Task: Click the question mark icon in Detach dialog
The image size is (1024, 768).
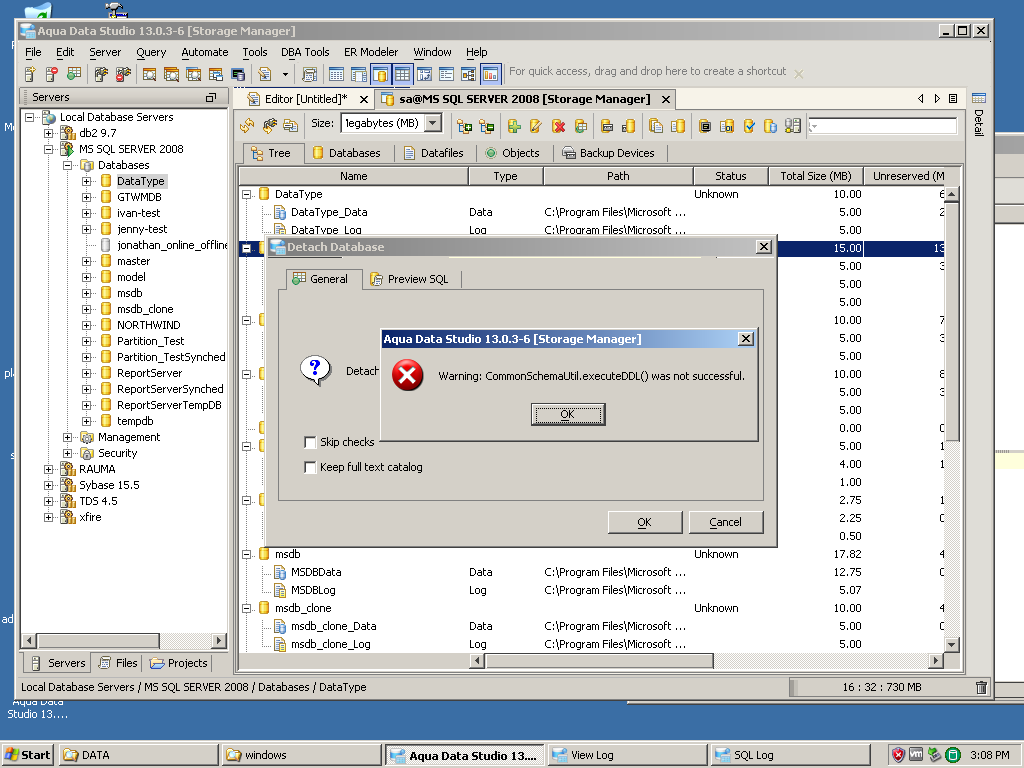Action: point(315,371)
